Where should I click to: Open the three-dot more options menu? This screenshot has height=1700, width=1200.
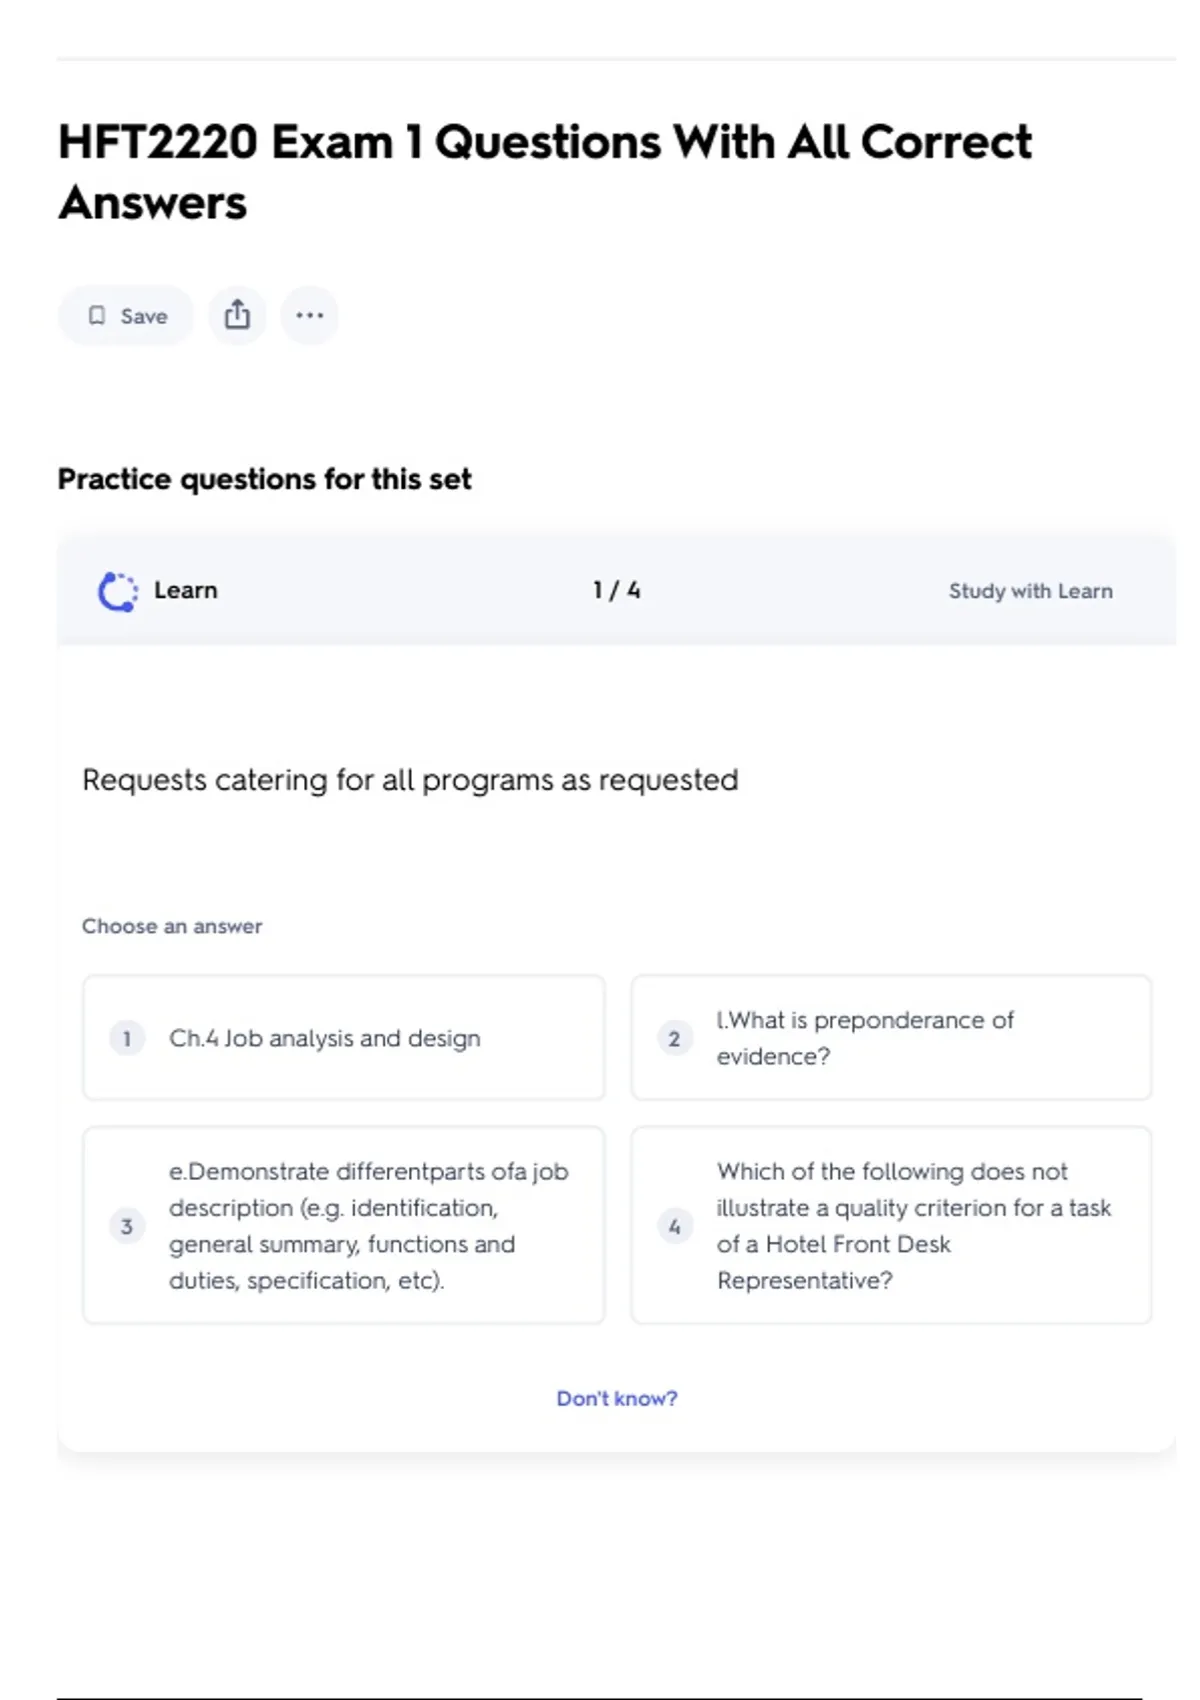[310, 316]
